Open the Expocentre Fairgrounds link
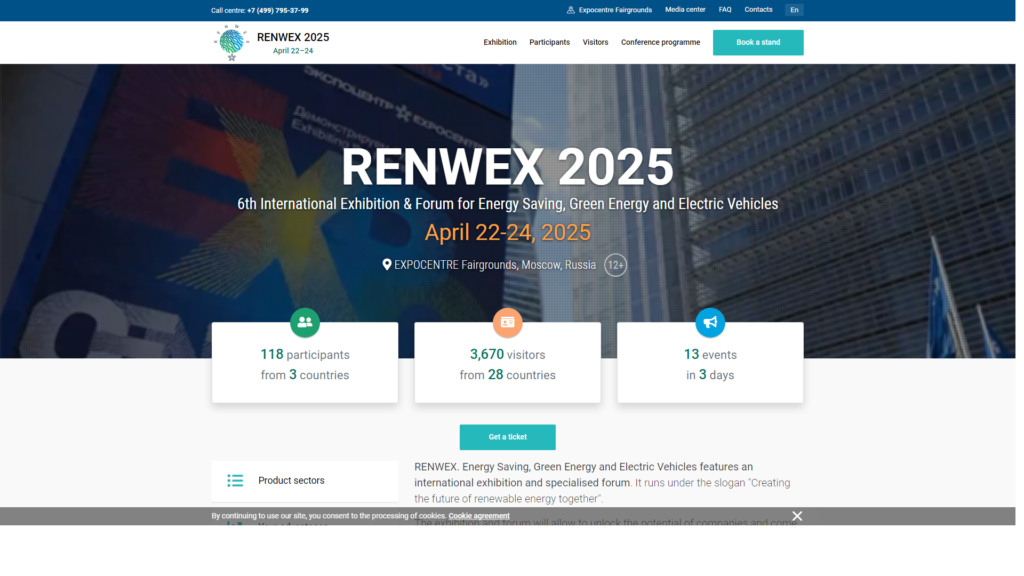 tap(615, 10)
